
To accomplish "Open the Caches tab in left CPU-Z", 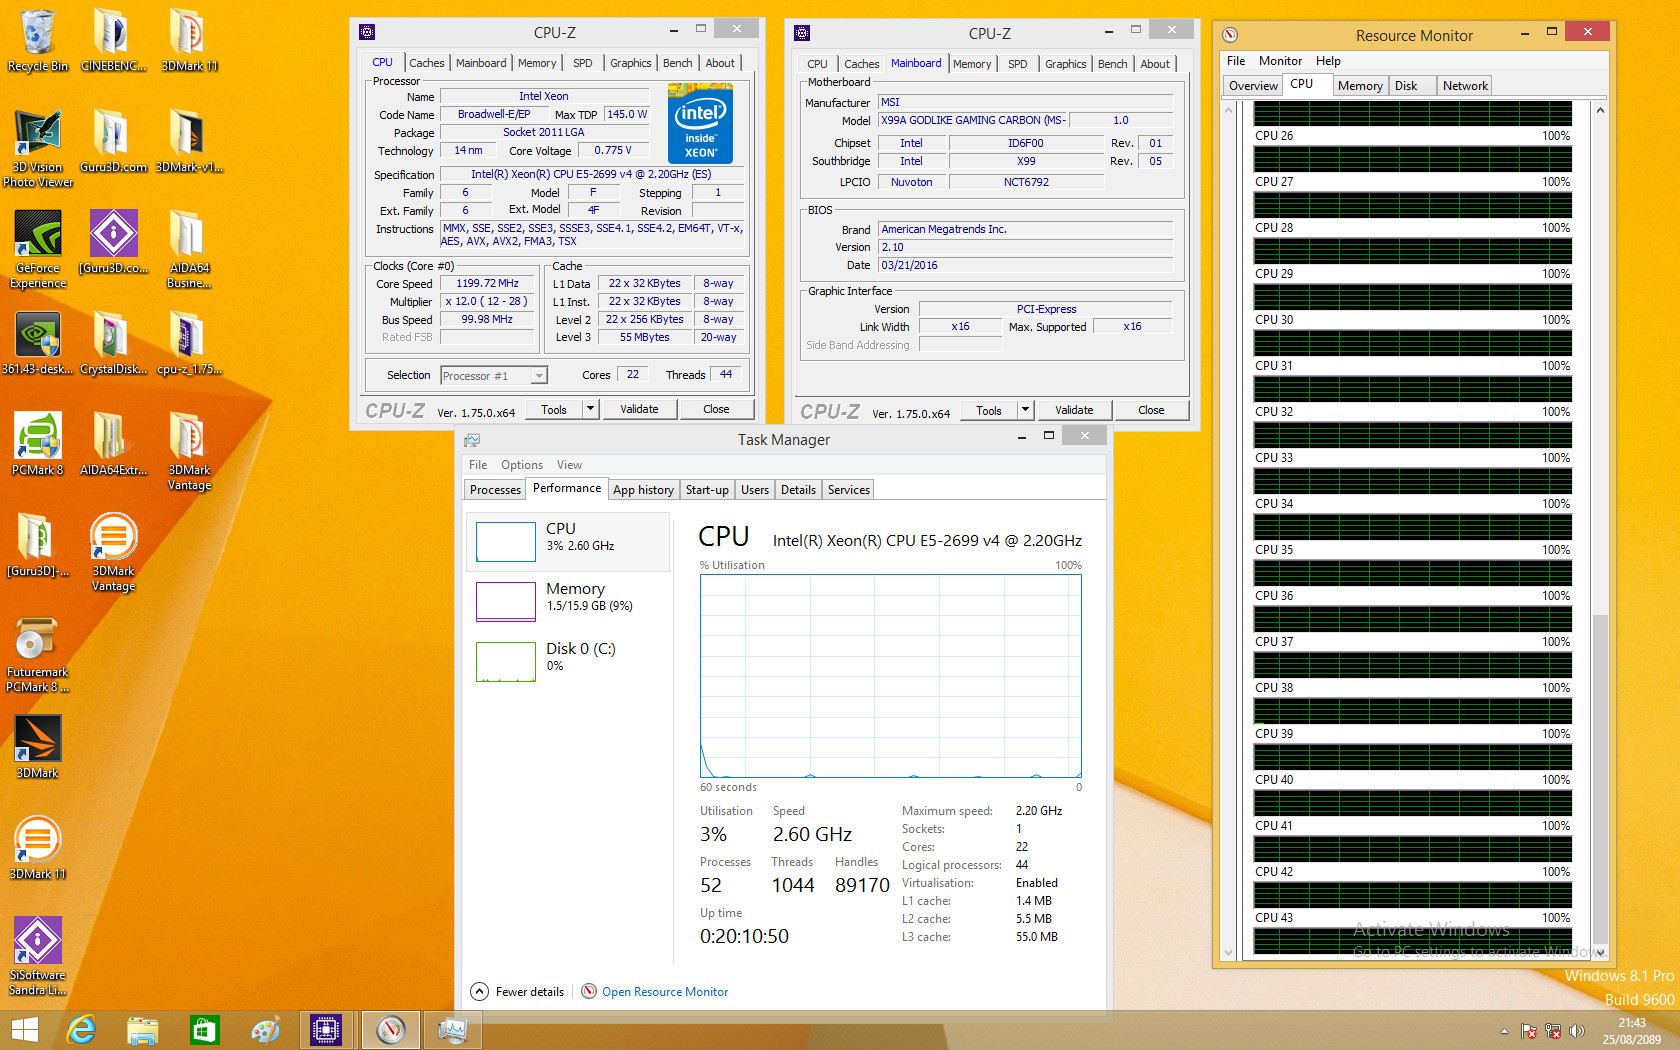I will click(x=427, y=63).
